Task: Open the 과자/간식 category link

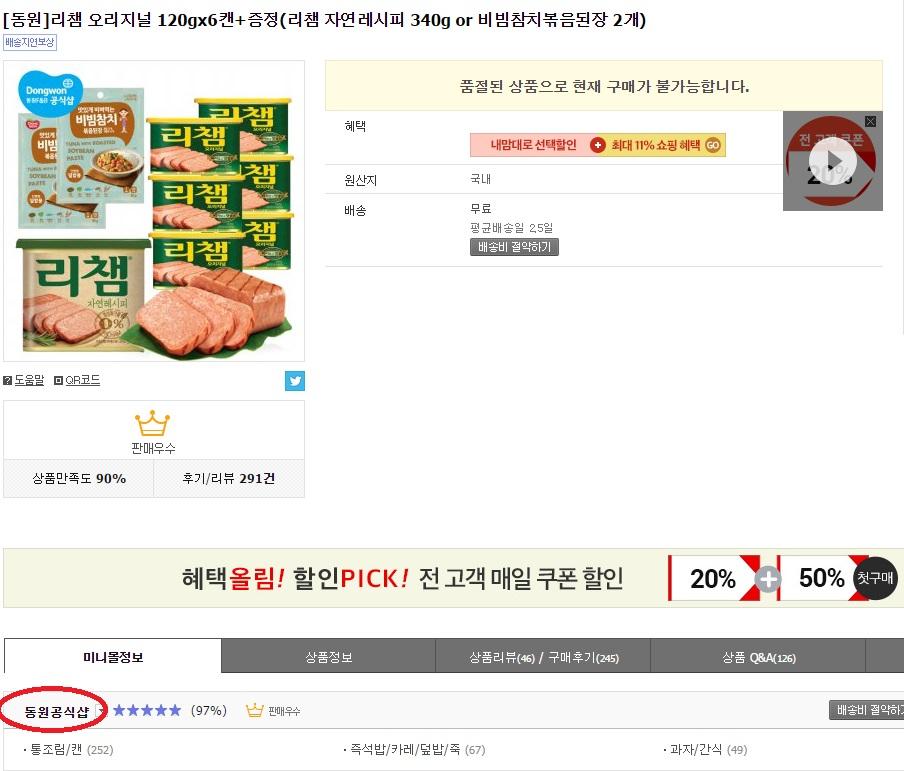Action: click(x=697, y=749)
